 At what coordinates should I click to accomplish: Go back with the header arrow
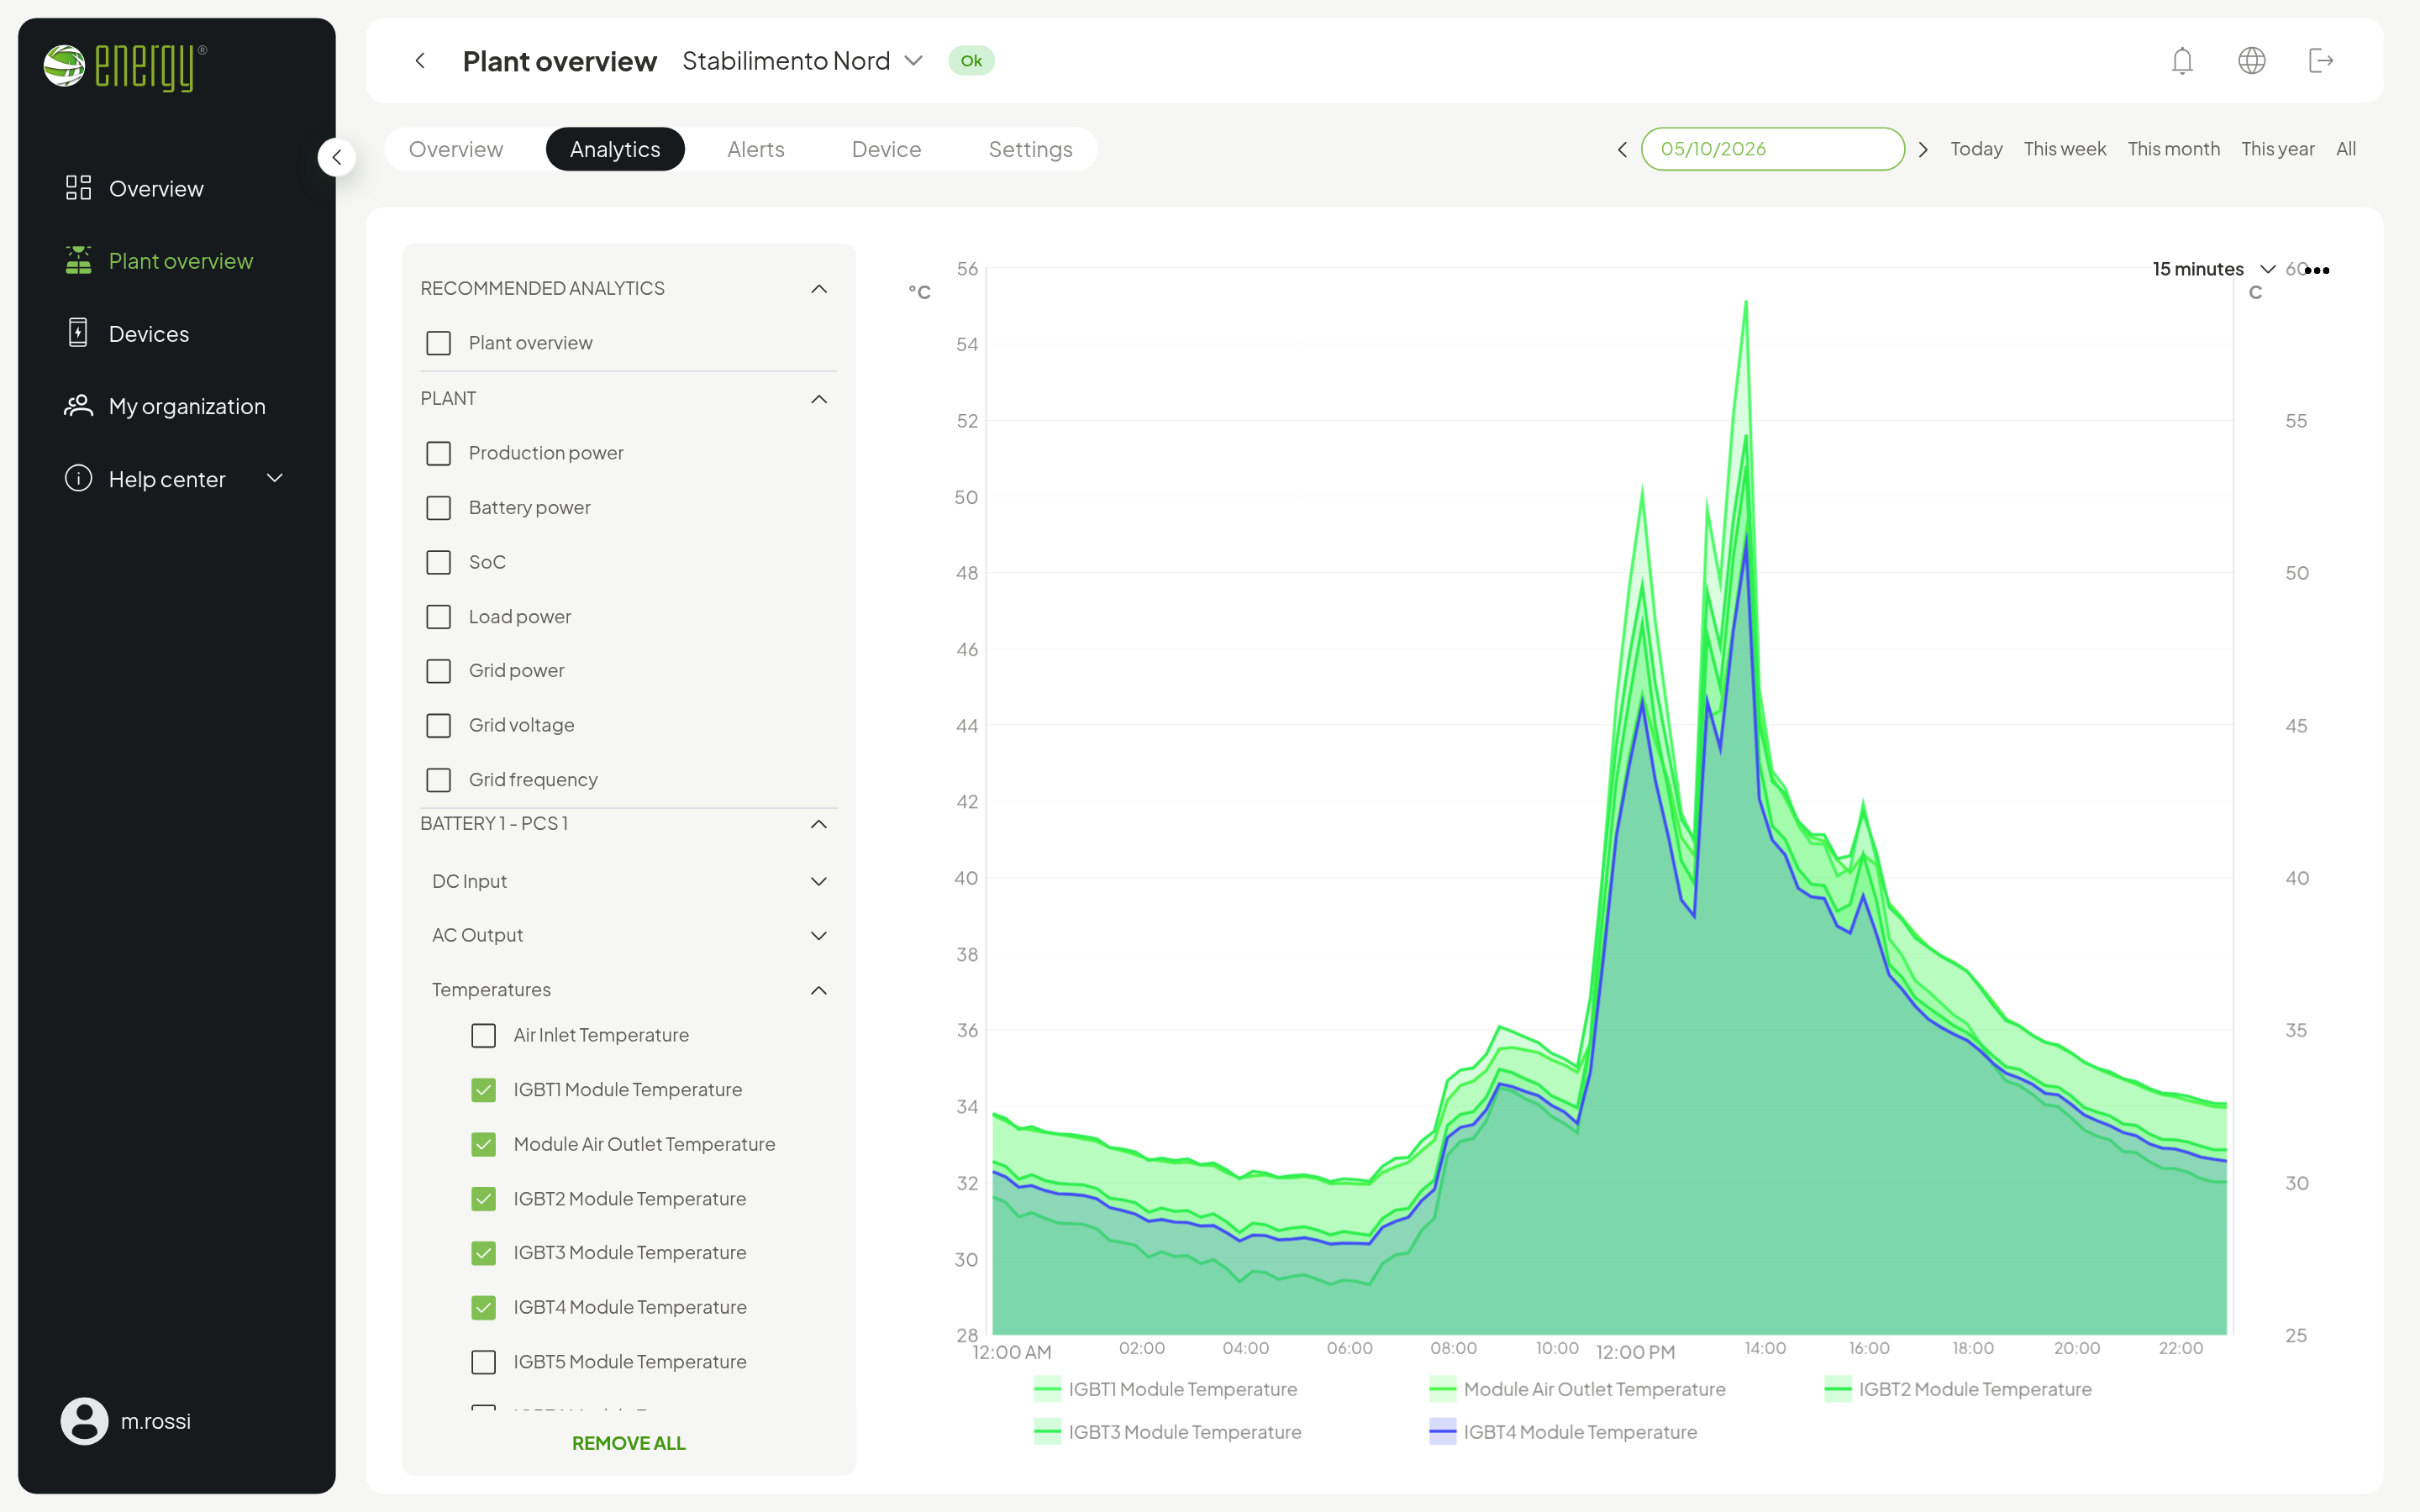(420, 61)
